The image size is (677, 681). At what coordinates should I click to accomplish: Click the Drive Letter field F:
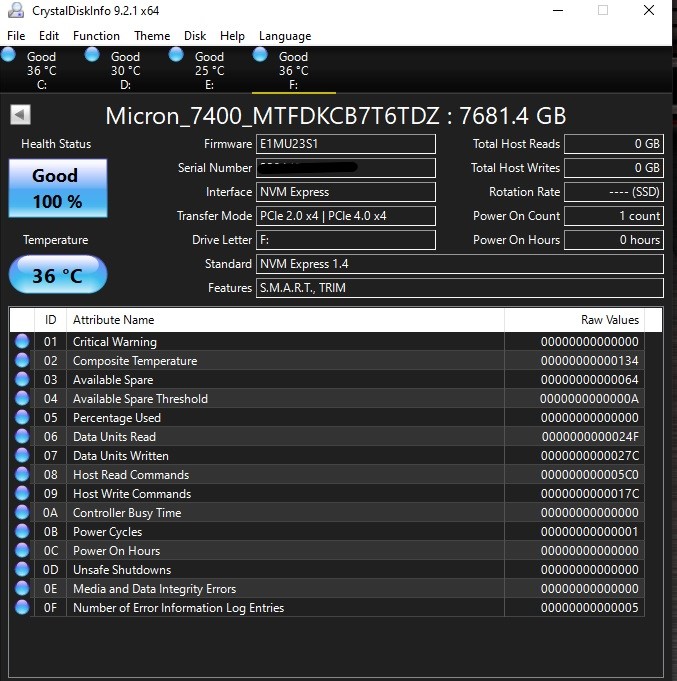pyautogui.click(x=346, y=240)
